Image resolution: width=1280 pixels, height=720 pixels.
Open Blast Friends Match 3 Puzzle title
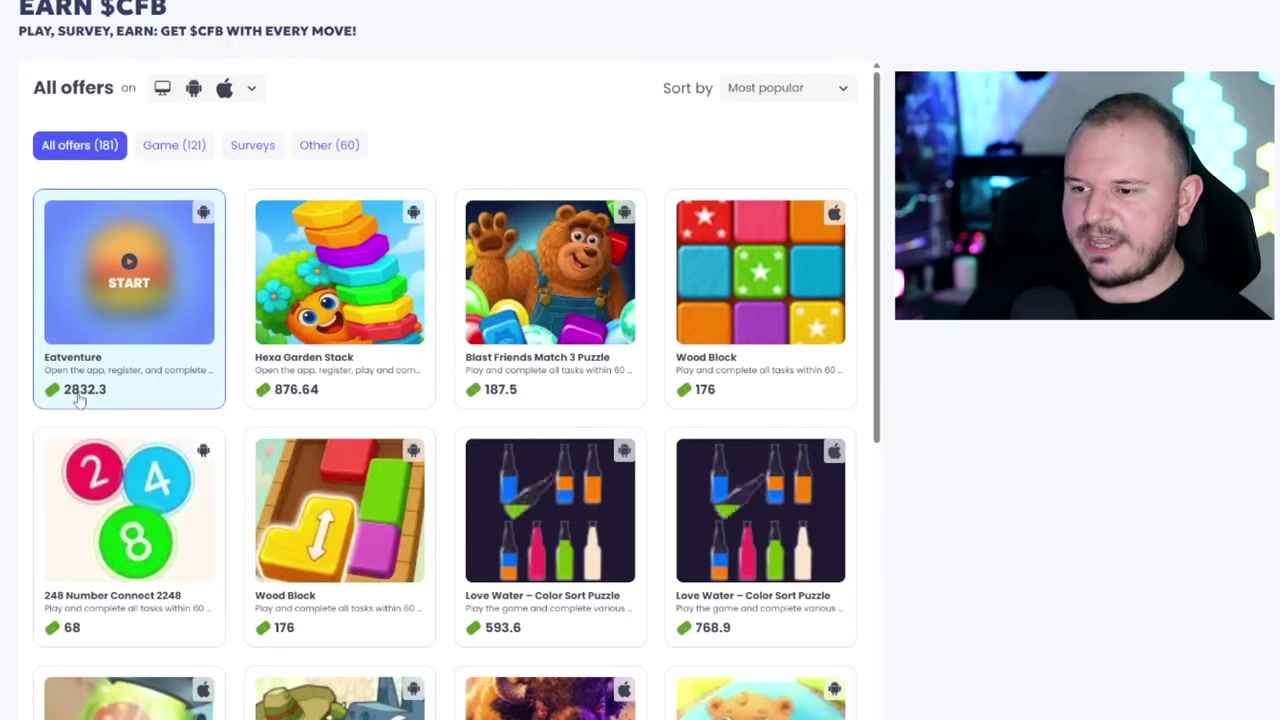537,357
